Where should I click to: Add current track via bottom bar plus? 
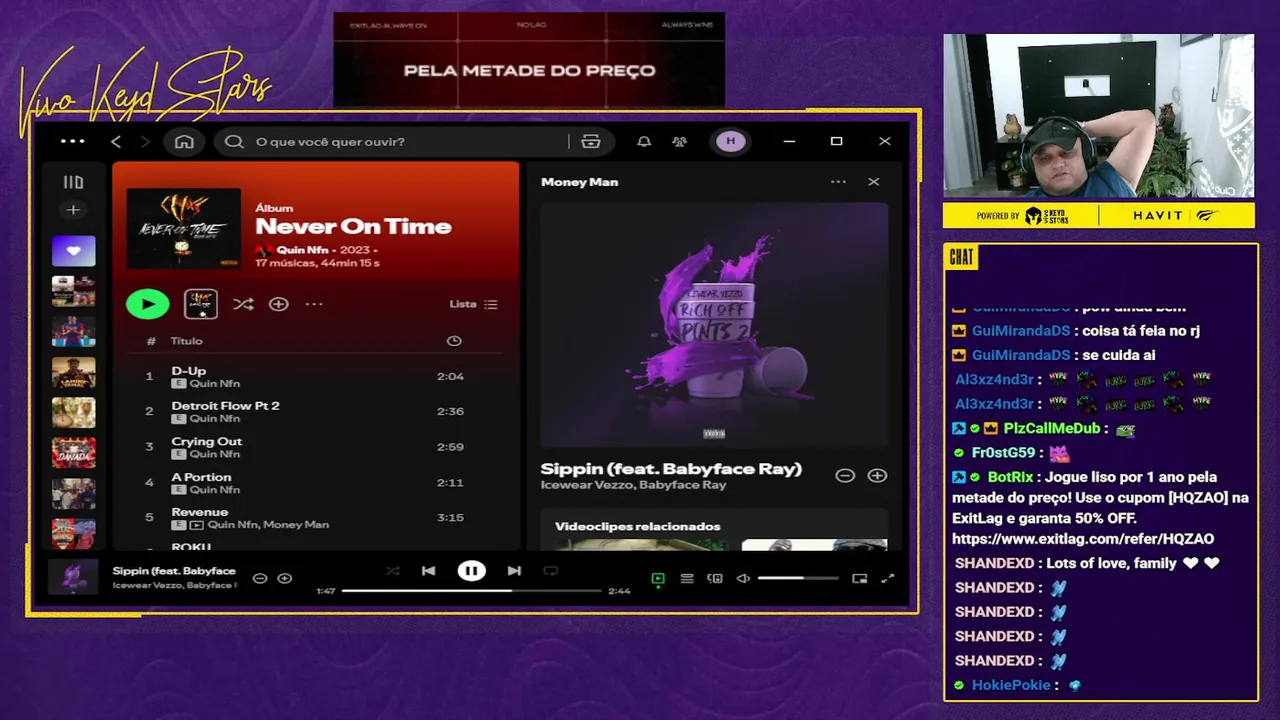point(285,578)
